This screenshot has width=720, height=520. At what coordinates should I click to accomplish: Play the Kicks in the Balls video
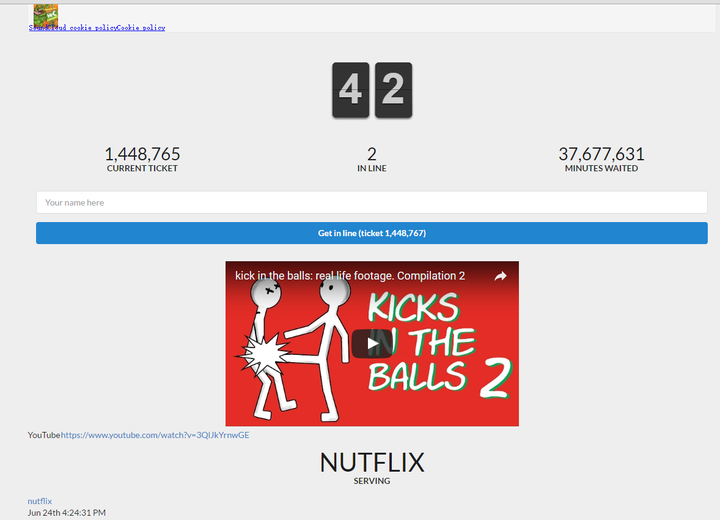pyautogui.click(x=372, y=344)
